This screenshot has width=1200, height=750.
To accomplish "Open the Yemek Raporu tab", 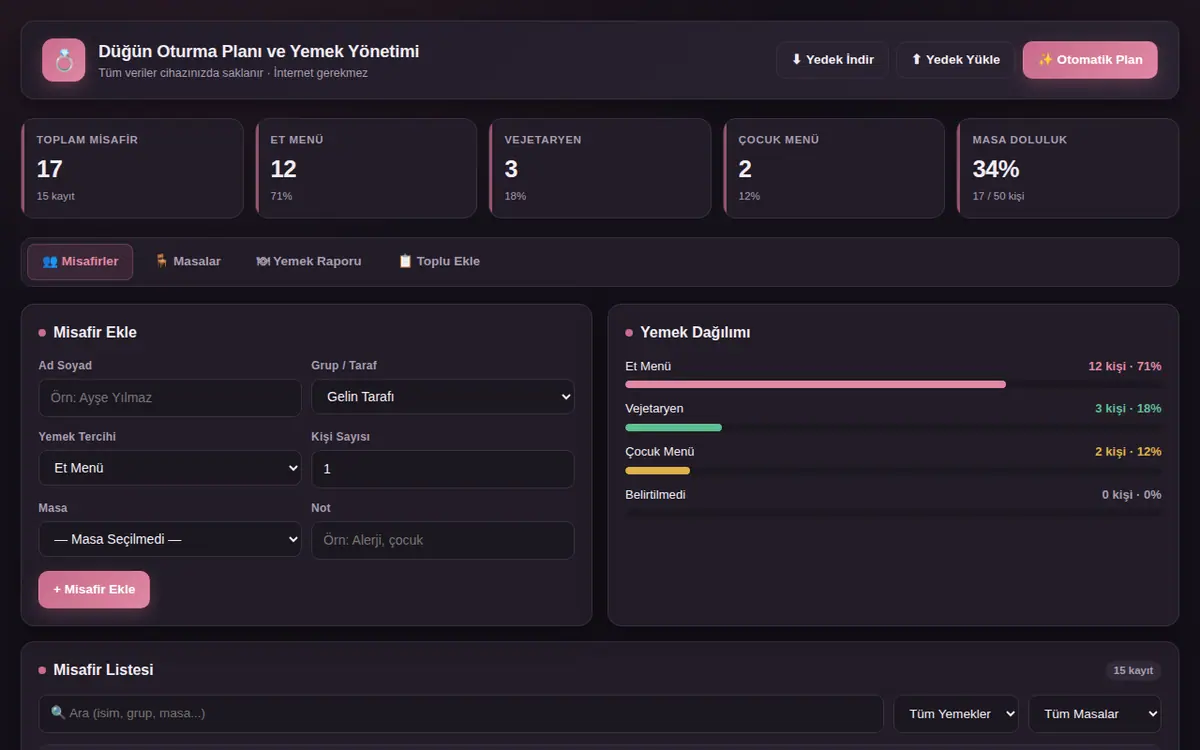I will 309,262.
